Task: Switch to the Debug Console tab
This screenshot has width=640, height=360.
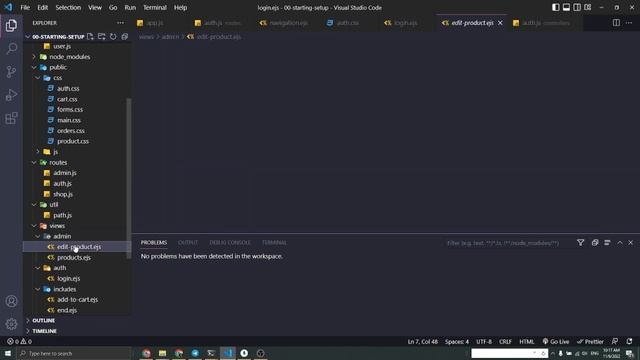Action: pos(230,242)
